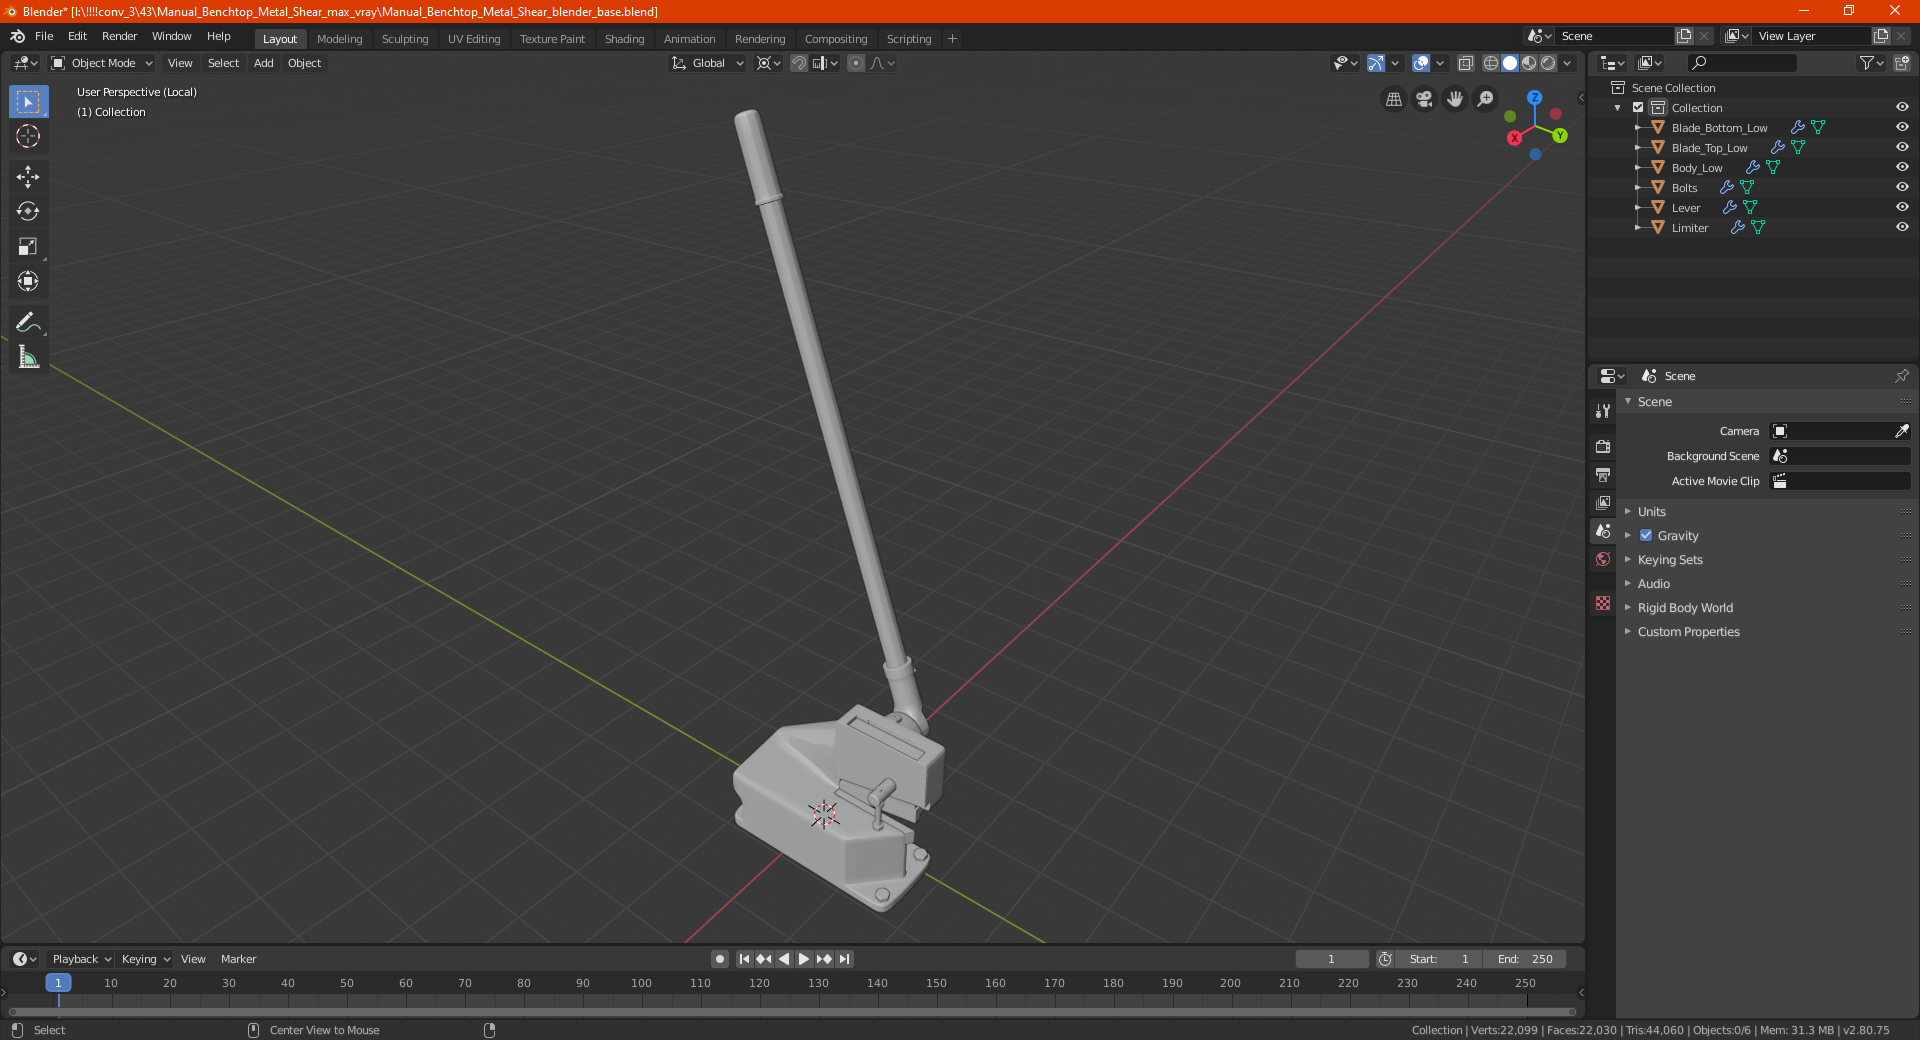Jump to the animation start frame
Viewport: 1920px width, 1040px height.
744,959
